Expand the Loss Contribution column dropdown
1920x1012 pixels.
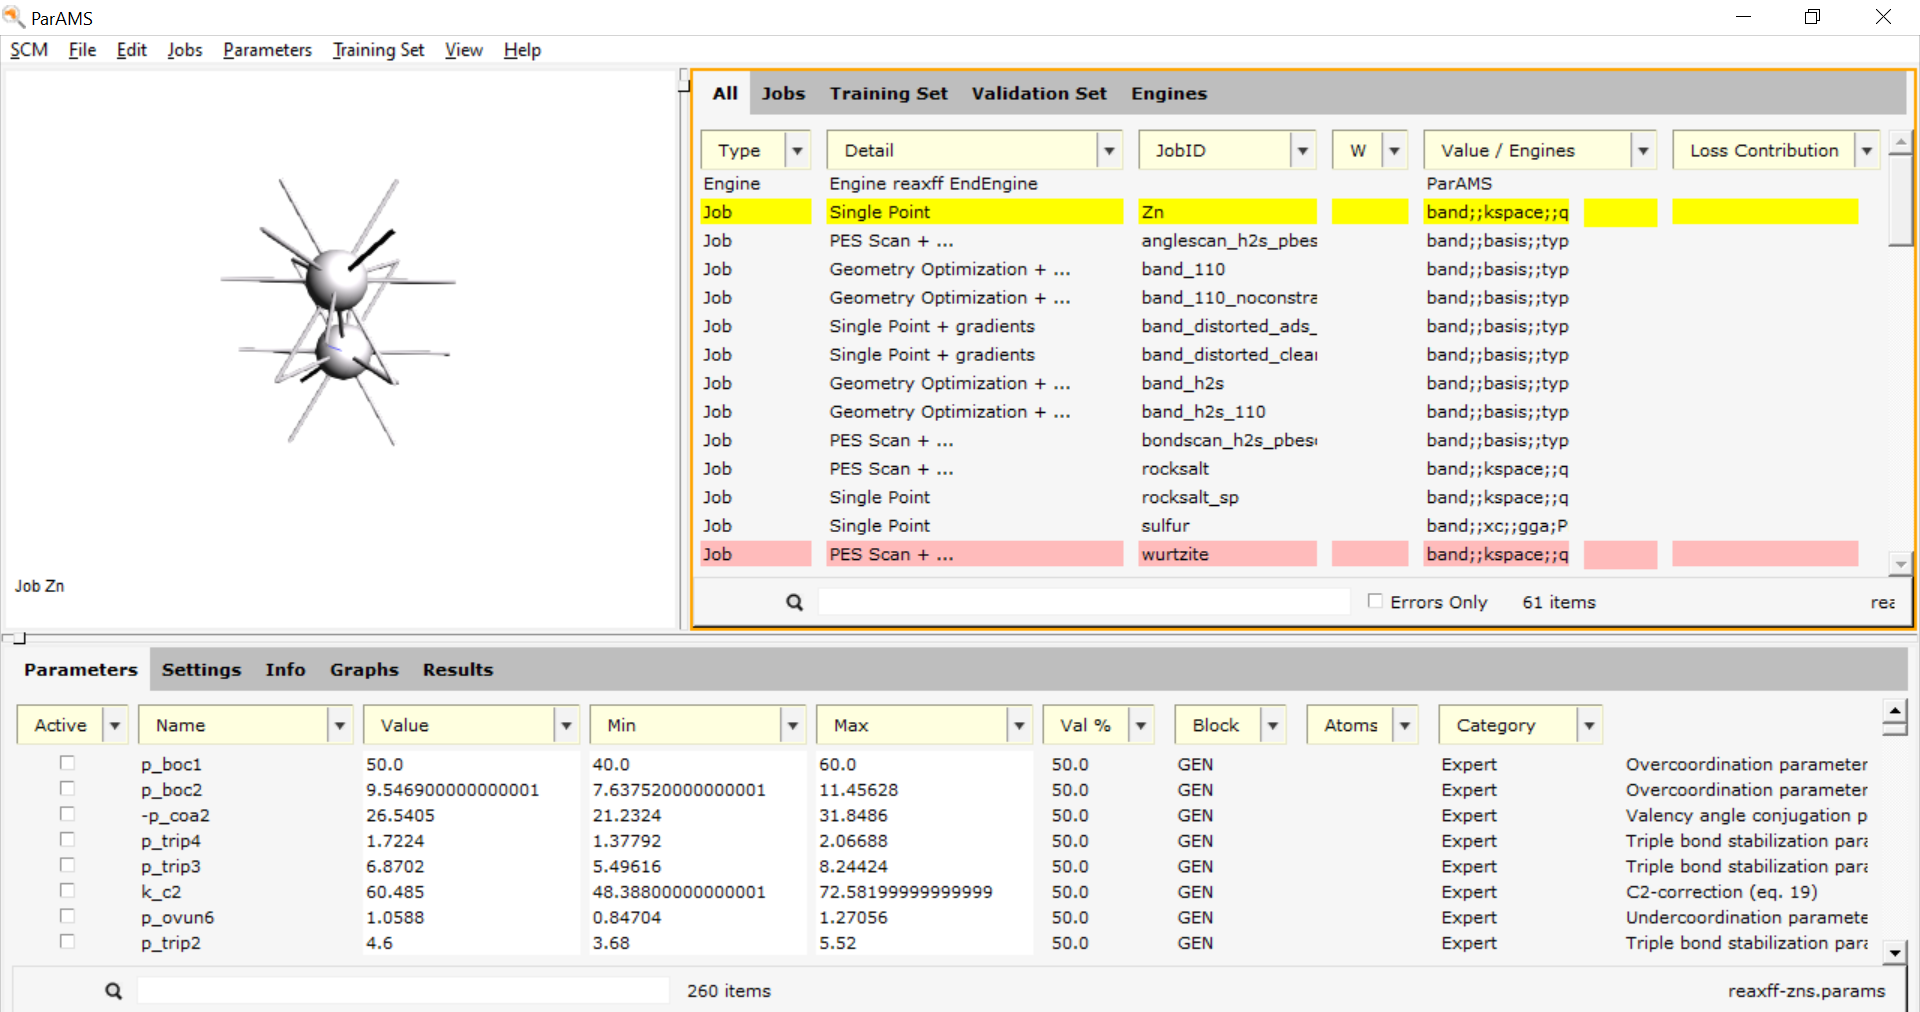pyautogui.click(x=1866, y=151)
